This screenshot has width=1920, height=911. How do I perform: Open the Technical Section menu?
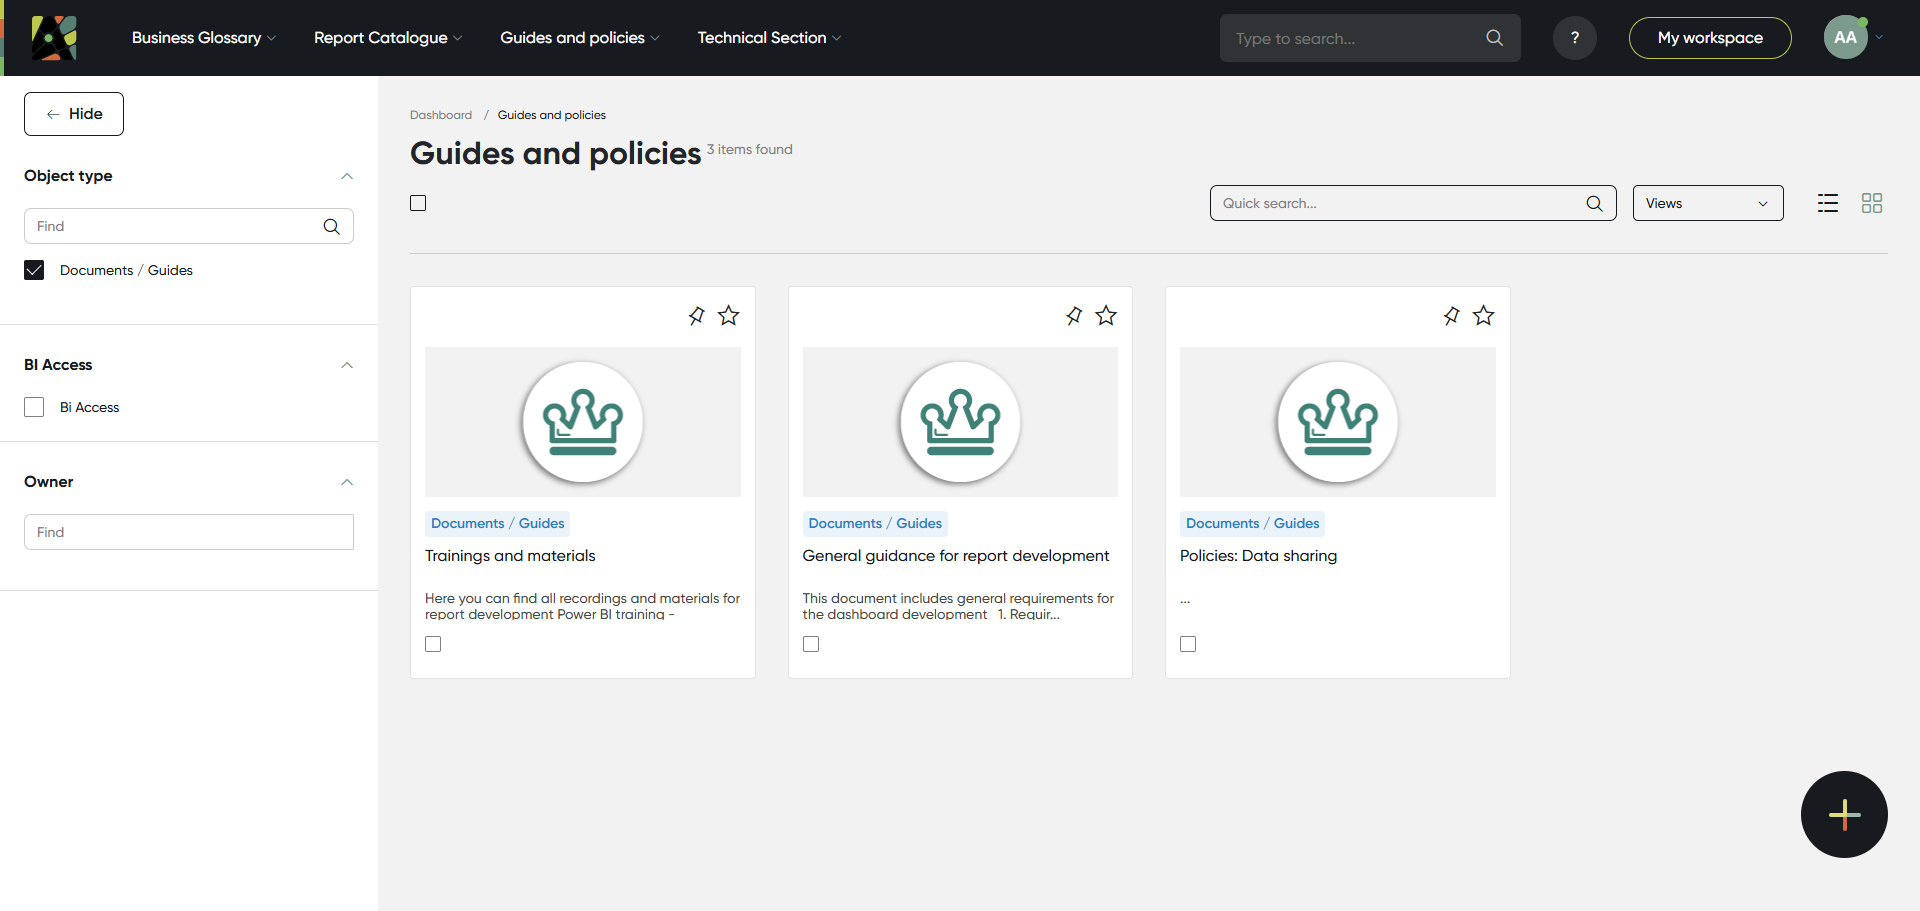point(768,38)
